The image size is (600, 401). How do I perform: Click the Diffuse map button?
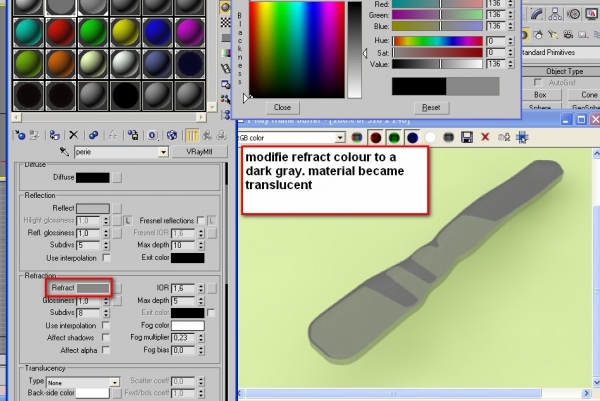(117, 177)
